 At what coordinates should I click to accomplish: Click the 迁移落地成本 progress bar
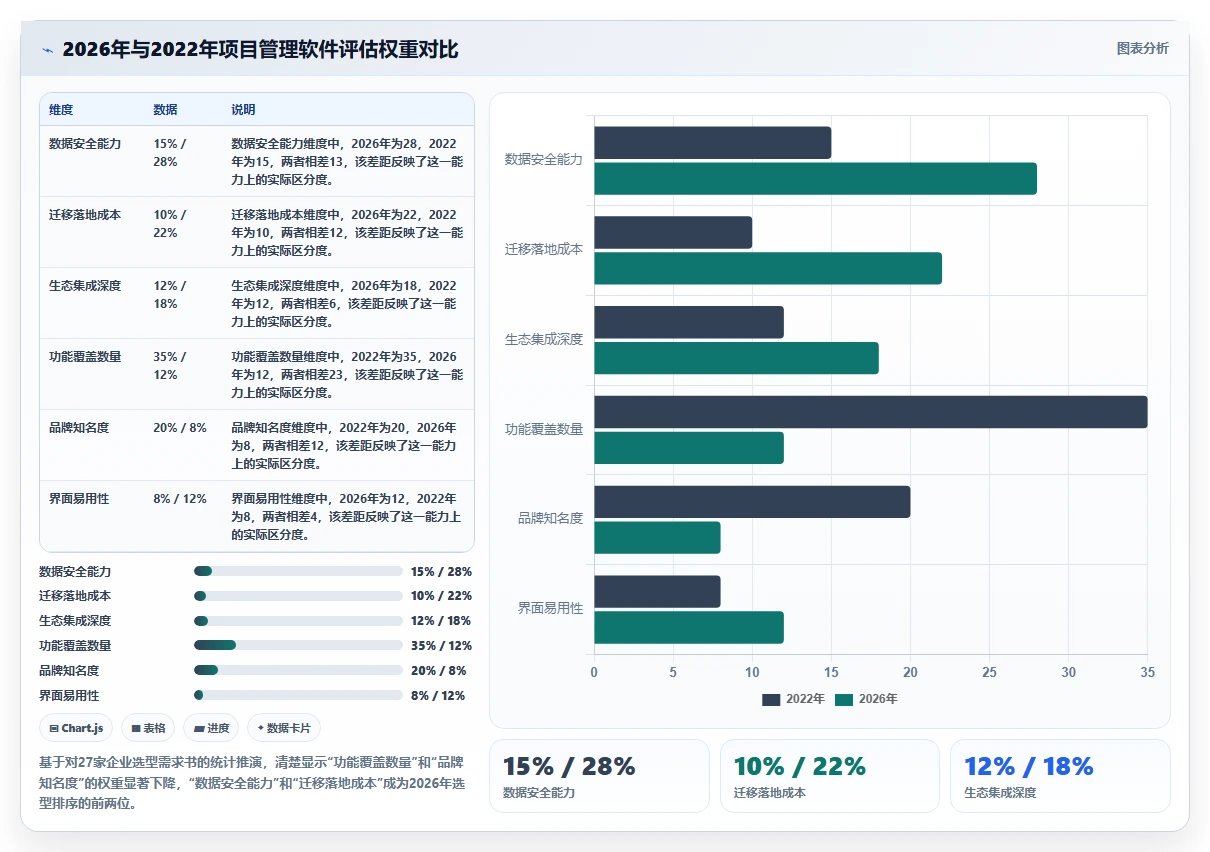click(x=298, y=596)
